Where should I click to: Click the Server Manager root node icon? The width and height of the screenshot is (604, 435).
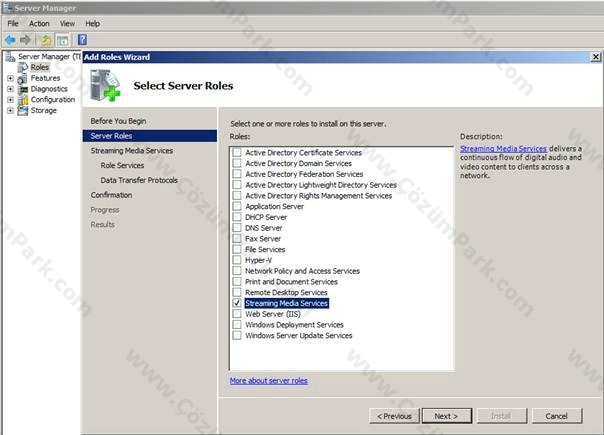coord(10,57)
